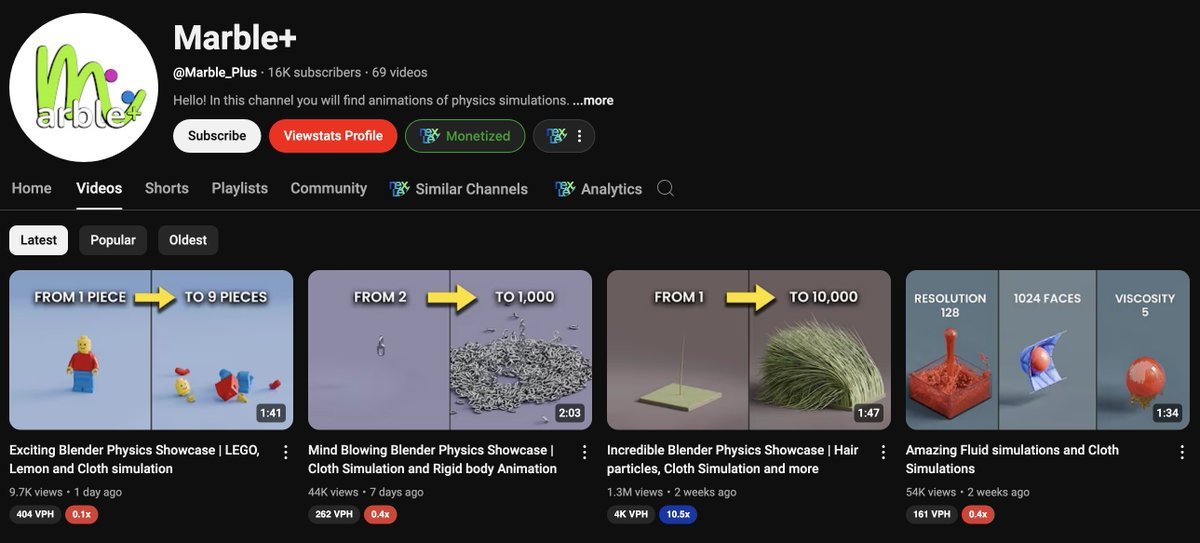This screenshot has height=543, width=1200.
Task: Open the Playlists tab
Action: [240, 188]
